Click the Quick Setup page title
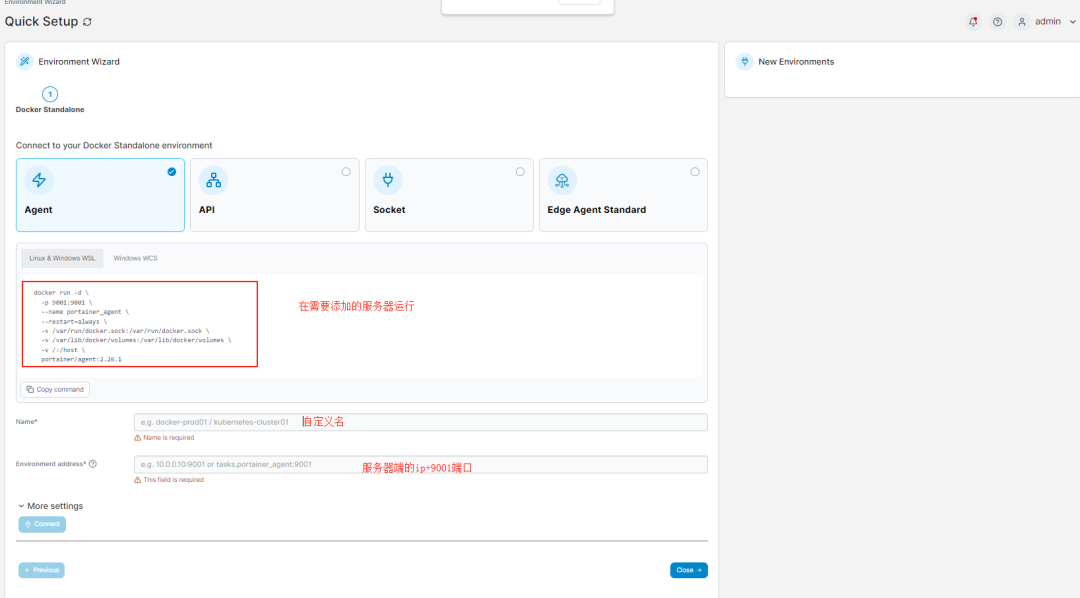The height and width of the screenshot is (598, 1080). (41, 21)
